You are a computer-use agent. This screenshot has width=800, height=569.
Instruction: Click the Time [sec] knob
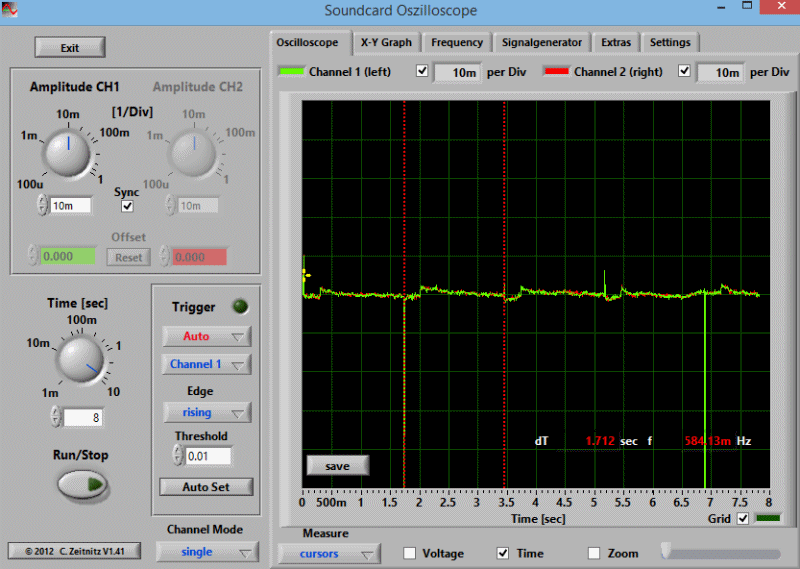point(81,359)
